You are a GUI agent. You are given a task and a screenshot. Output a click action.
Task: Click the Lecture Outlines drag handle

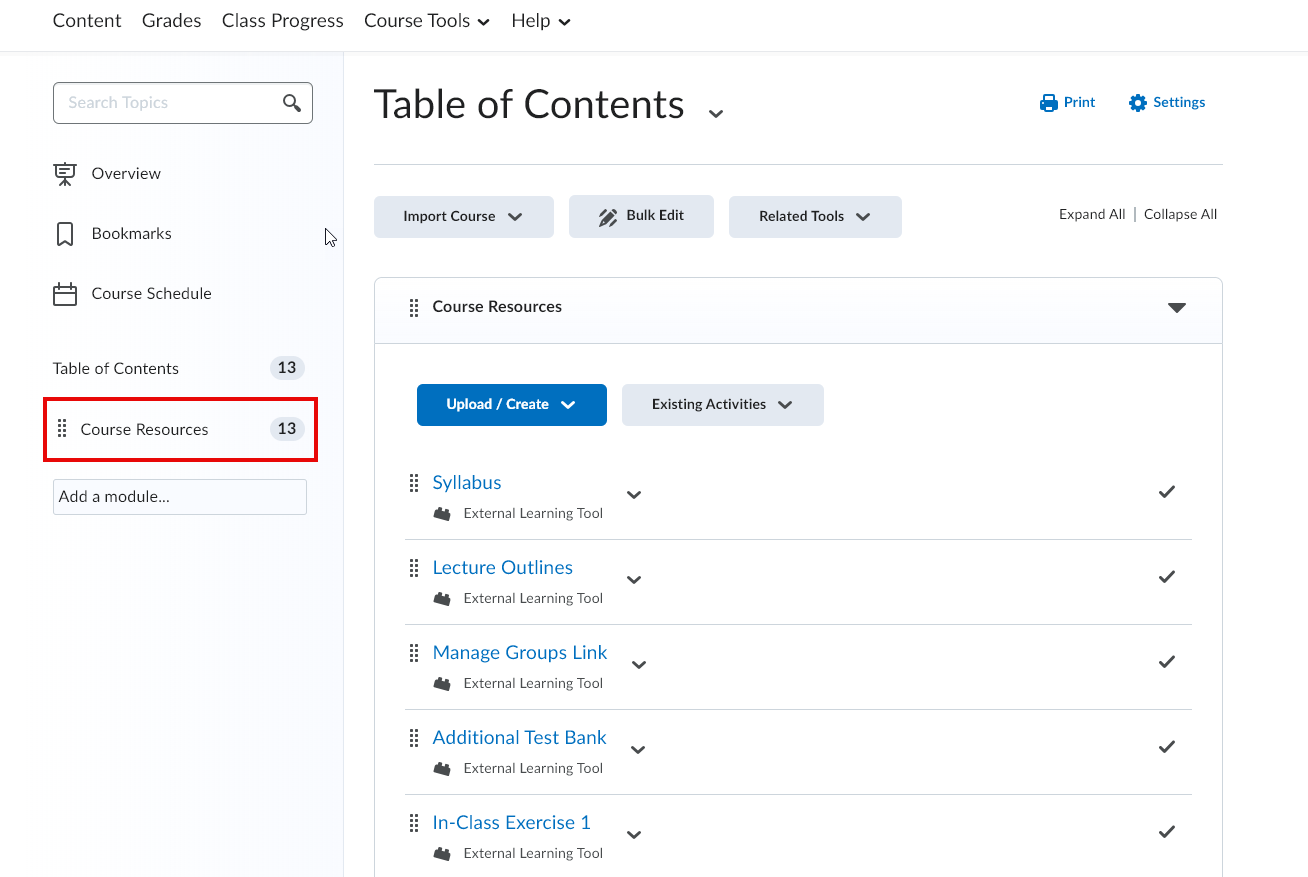(x=414, y=568)
